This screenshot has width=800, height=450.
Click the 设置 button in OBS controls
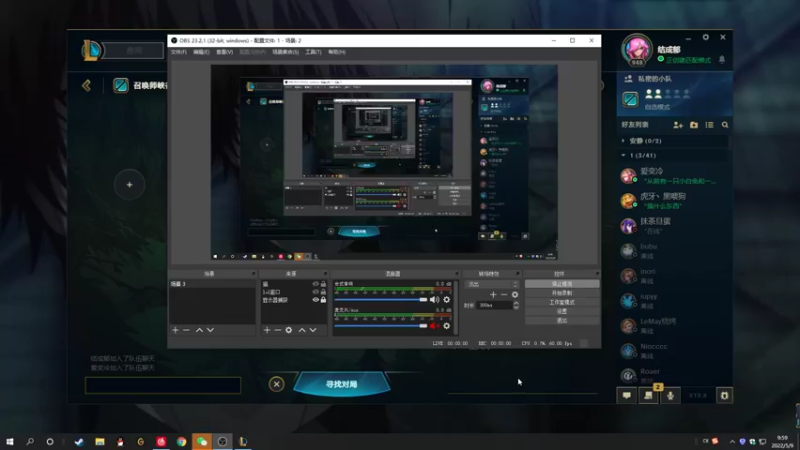(x=562, y=311)
